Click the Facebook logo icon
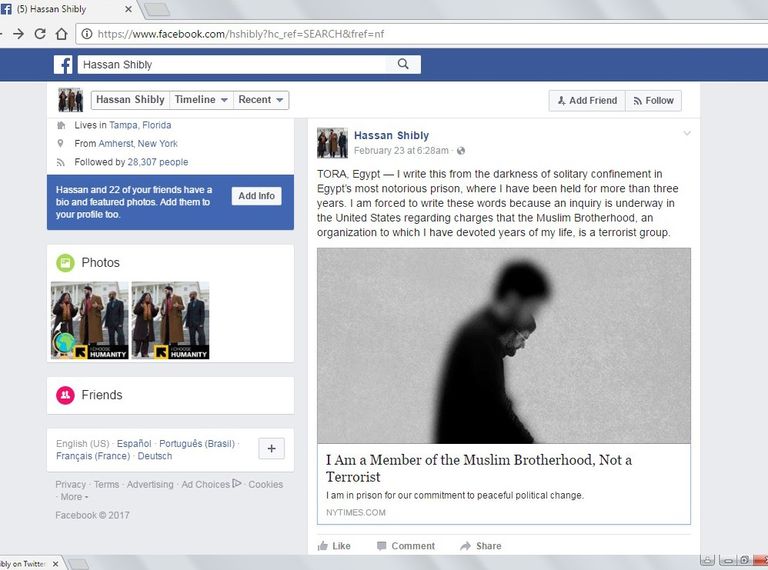The image size is (768, 570). (x=63, y=65)
